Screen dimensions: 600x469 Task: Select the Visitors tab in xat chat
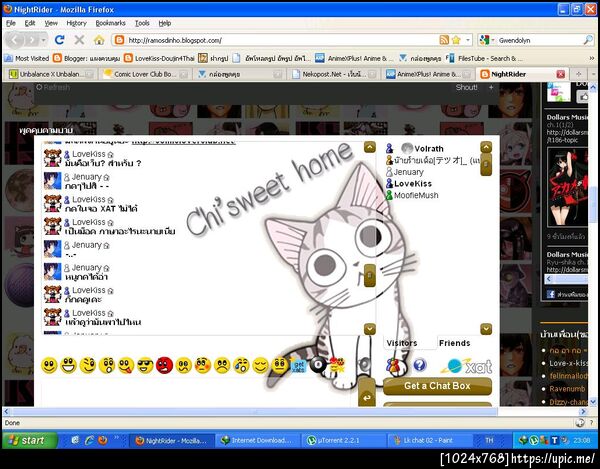402,343
